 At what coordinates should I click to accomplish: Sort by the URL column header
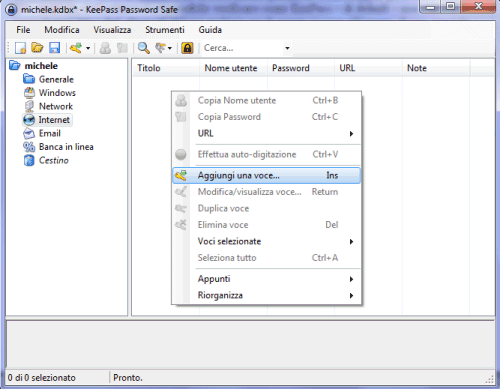pos(368,68)
